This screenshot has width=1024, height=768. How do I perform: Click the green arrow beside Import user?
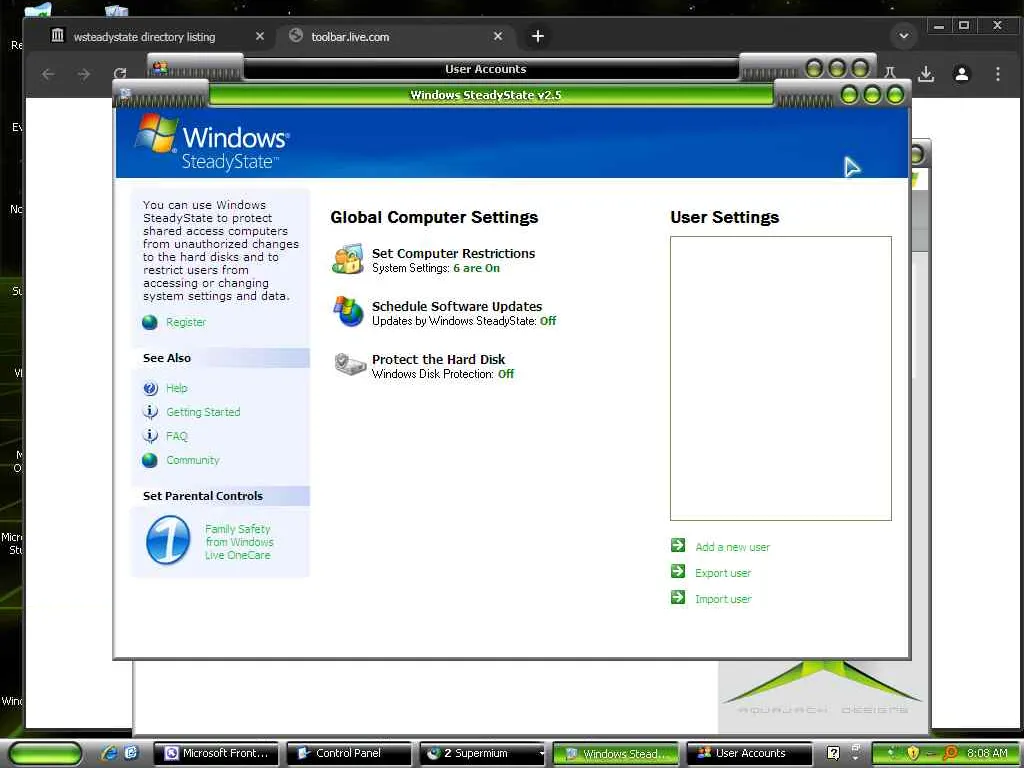pyautogui.click(x=678, y=597)
